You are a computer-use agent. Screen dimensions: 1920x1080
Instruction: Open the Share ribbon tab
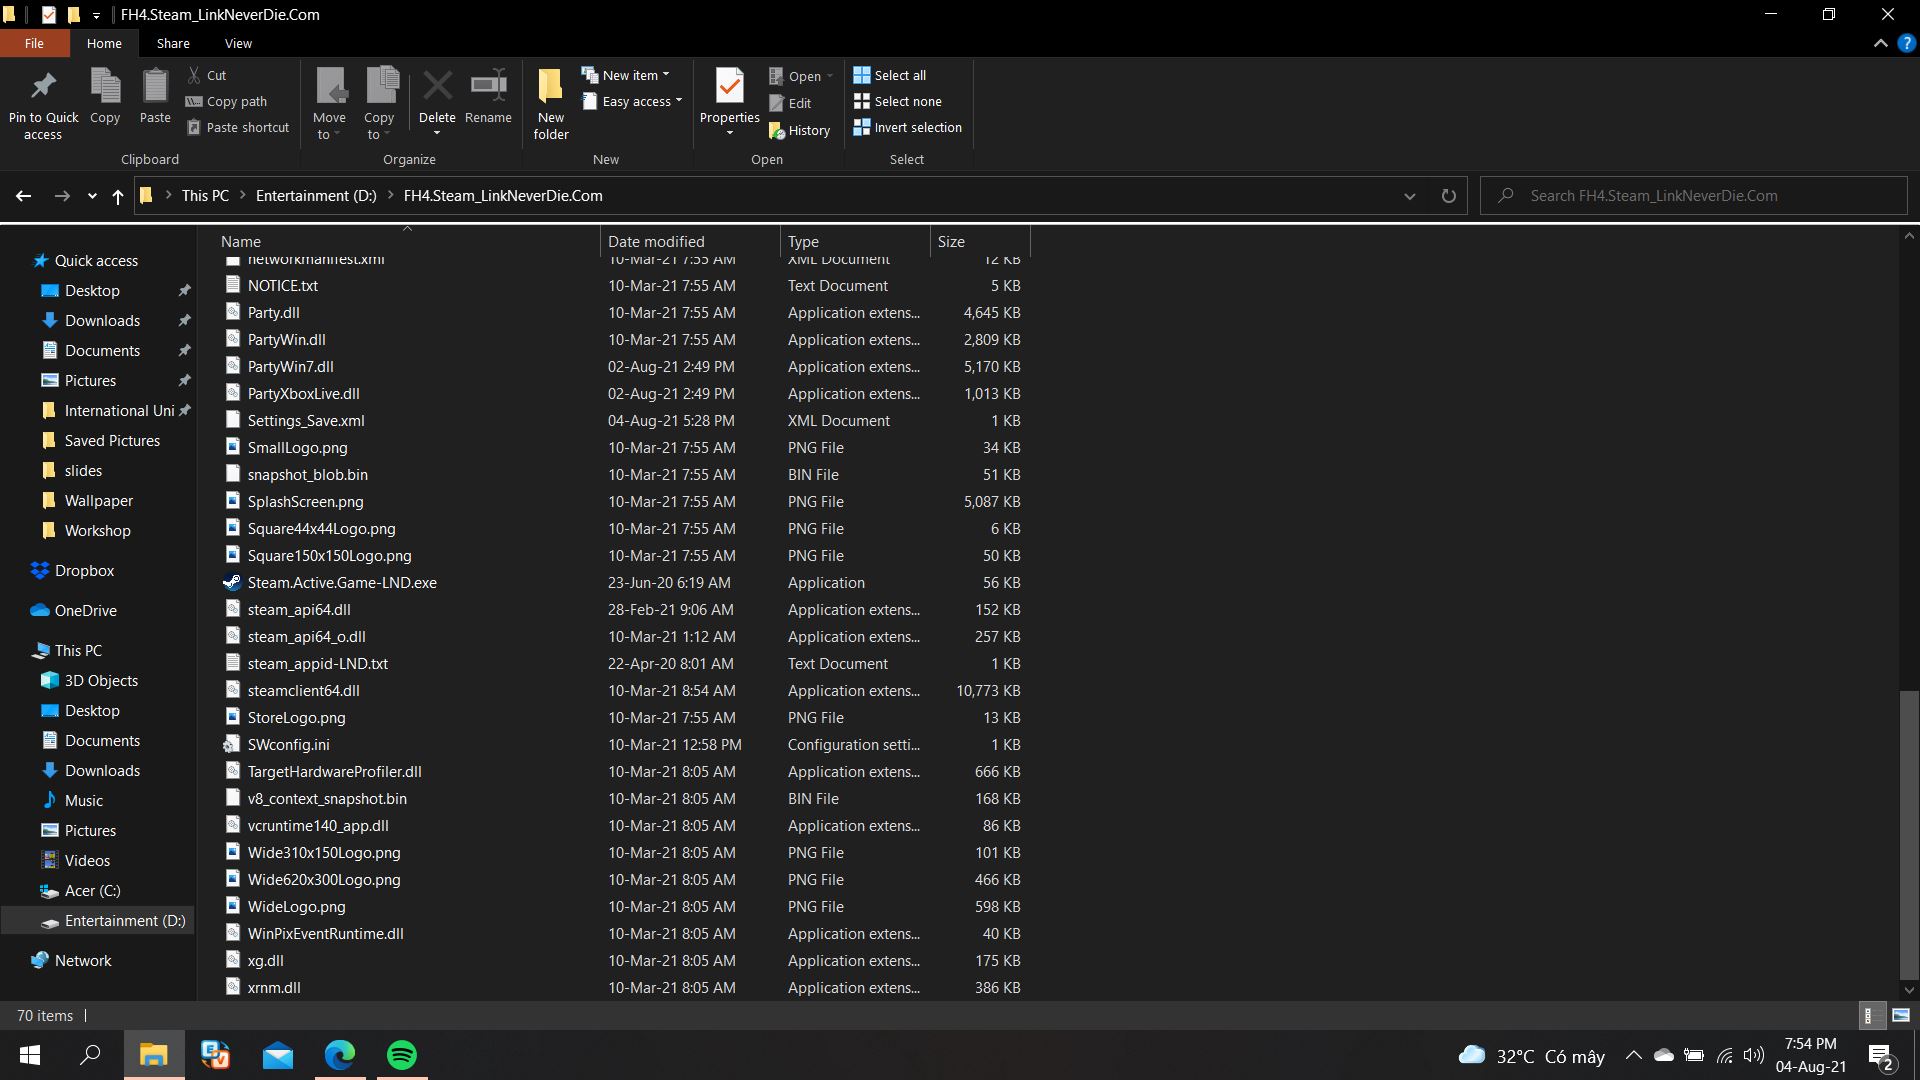coord(173,44)
